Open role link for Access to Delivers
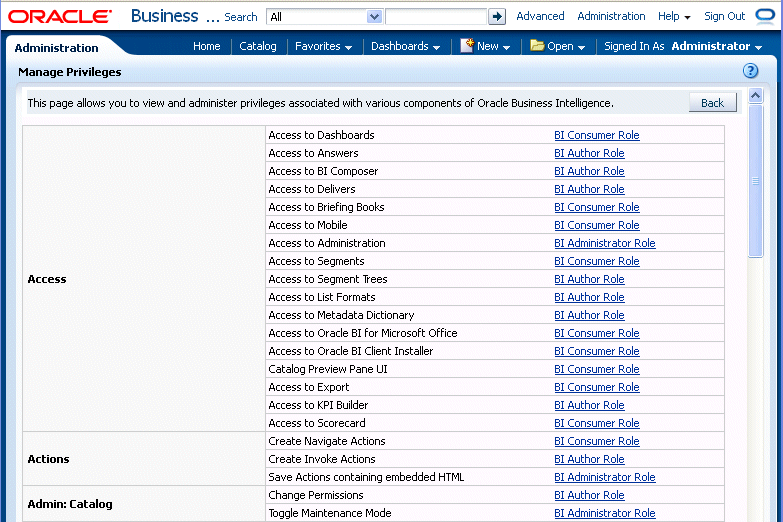Screen dimensions: 783x522 (x=589, y=189)
